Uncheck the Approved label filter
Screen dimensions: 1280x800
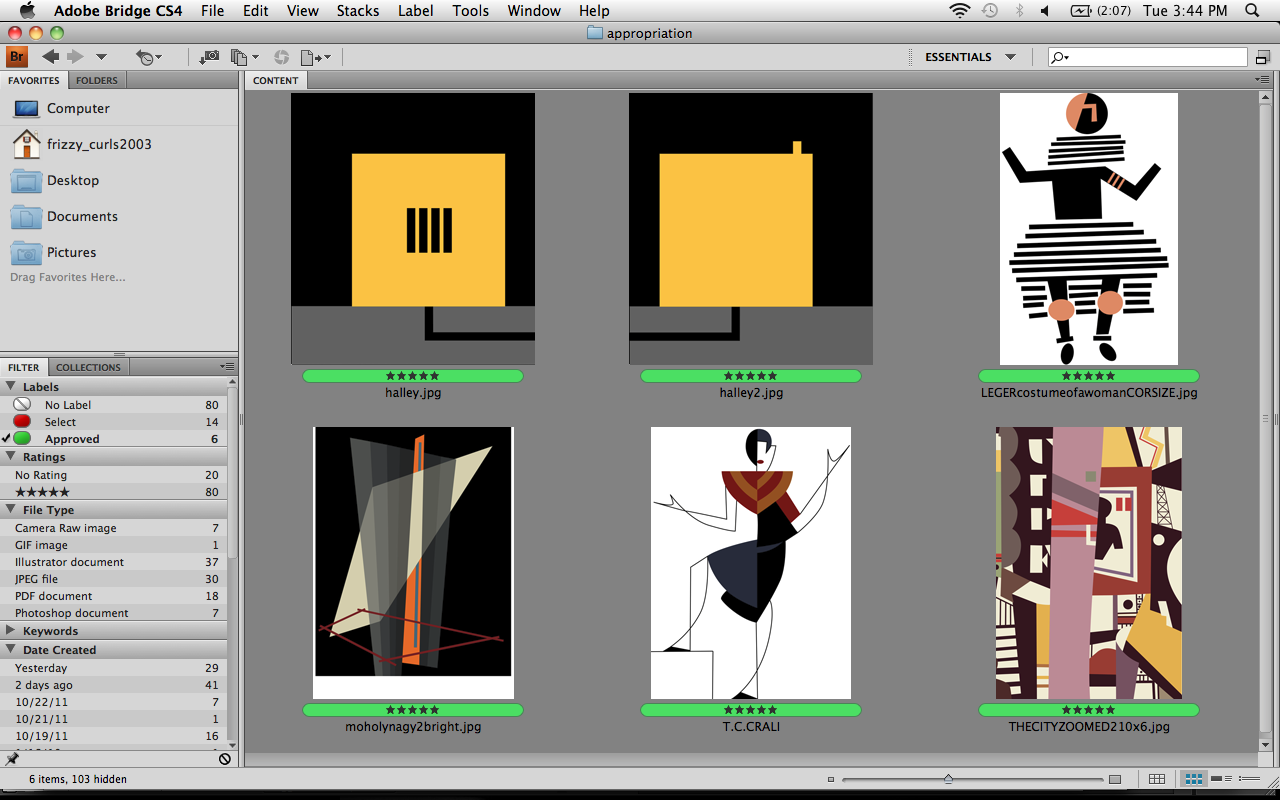113,439
